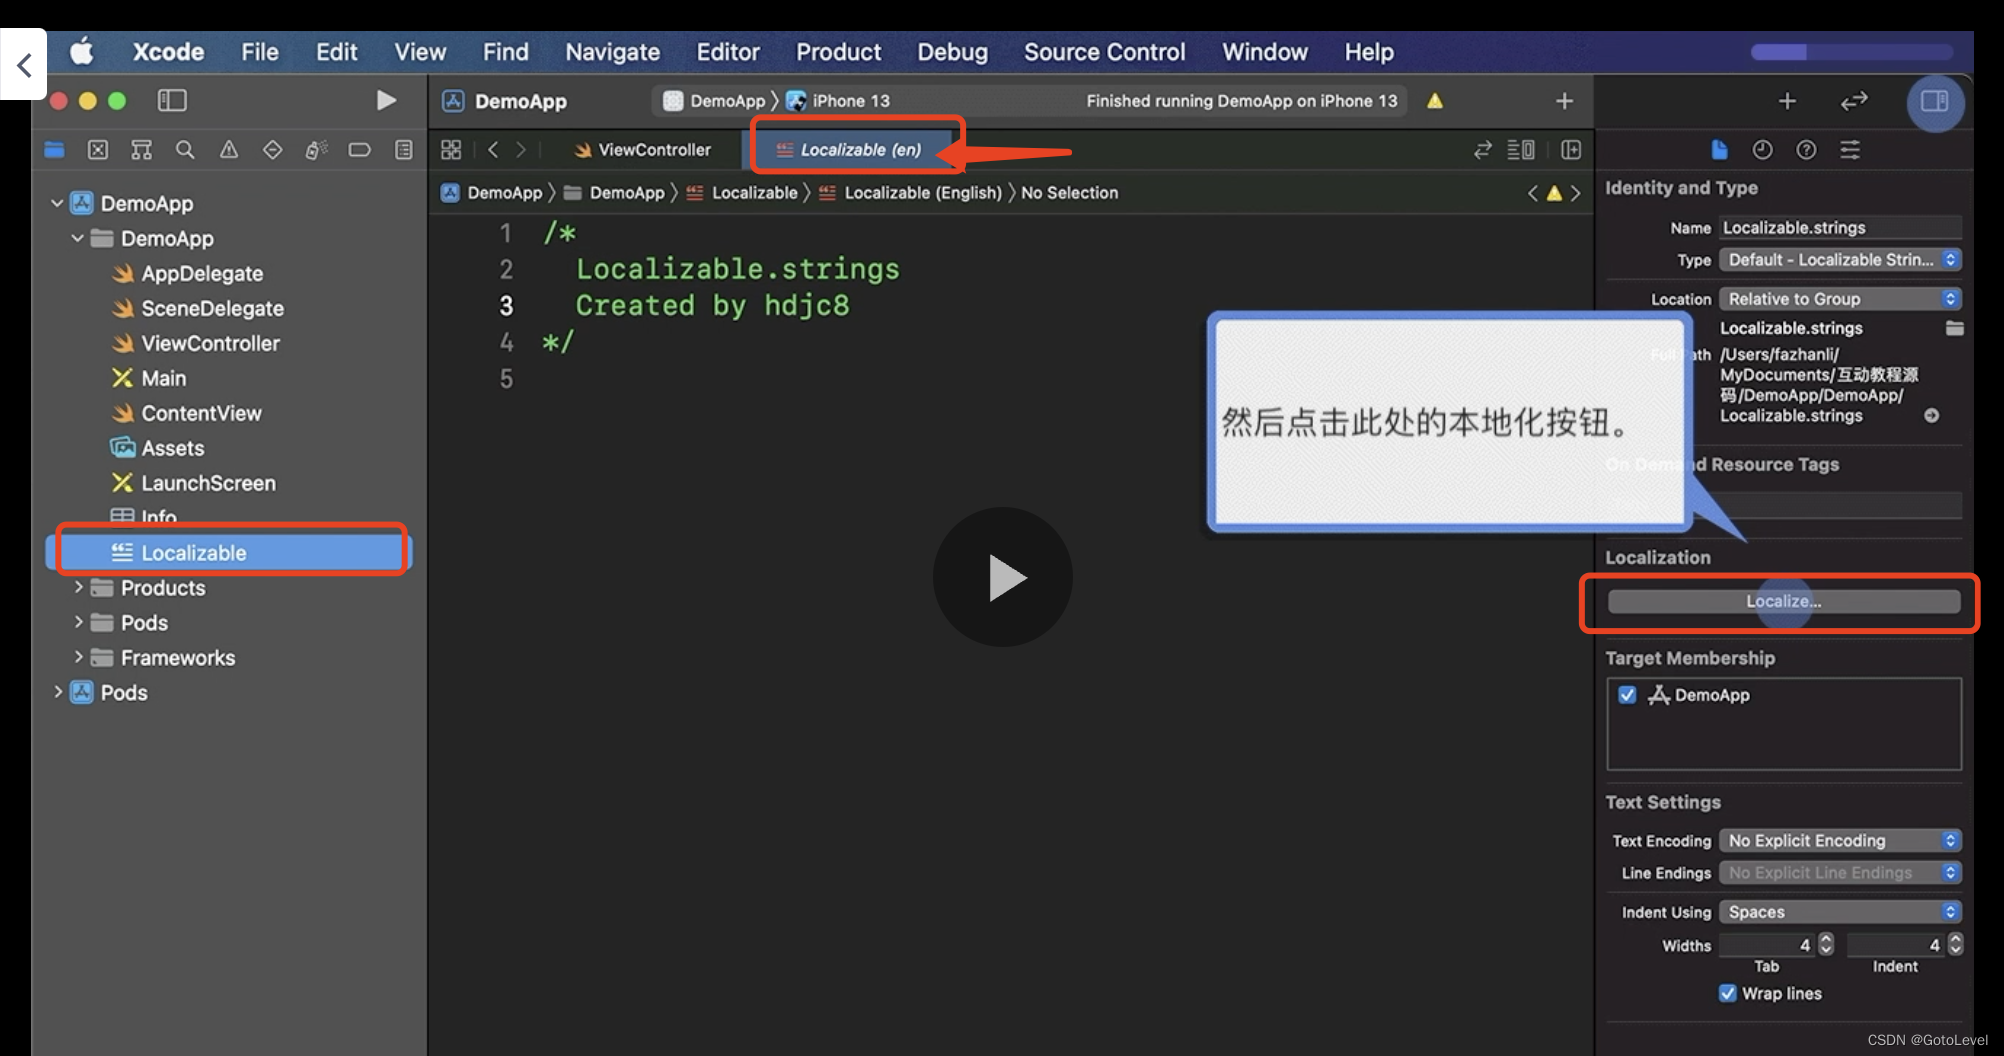Toggle DemoApp target membership checkbox
This screenshot has height=1056, width=2004.
pos(1628,695)
